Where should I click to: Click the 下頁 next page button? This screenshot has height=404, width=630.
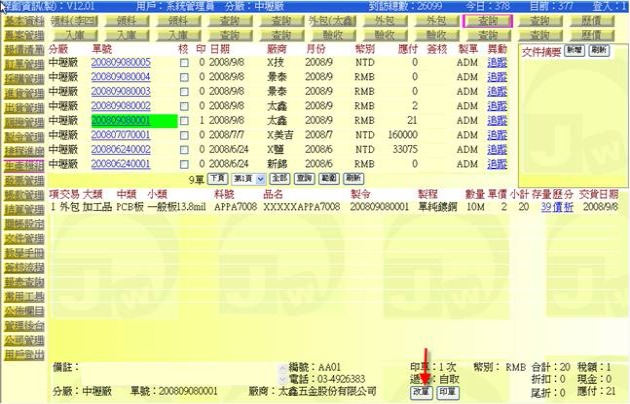215,177
